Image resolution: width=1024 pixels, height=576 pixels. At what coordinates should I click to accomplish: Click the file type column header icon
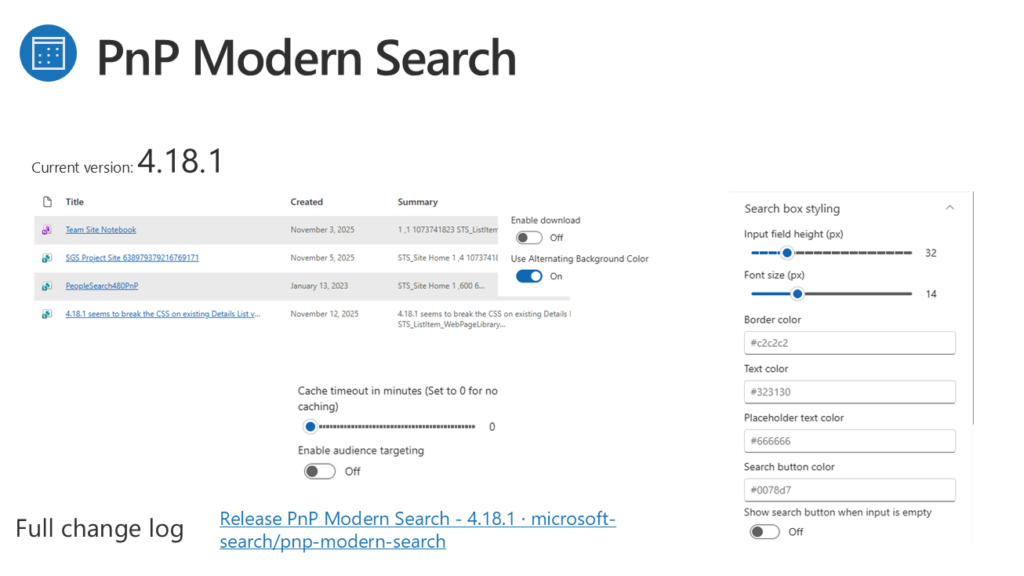(x=47, y=202)
